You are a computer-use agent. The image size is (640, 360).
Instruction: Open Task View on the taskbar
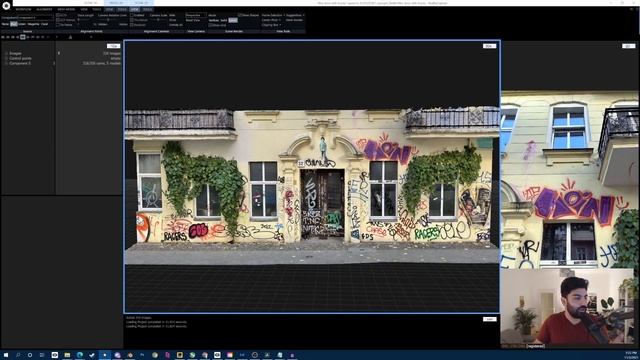pos(42,355)
